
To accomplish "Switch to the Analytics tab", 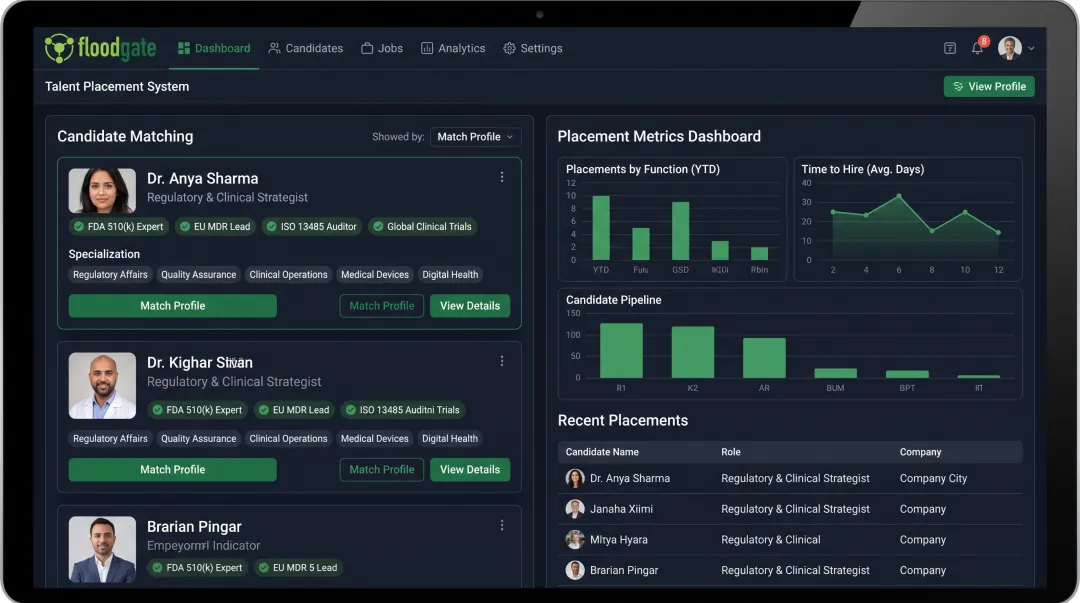I will [453, 48].
